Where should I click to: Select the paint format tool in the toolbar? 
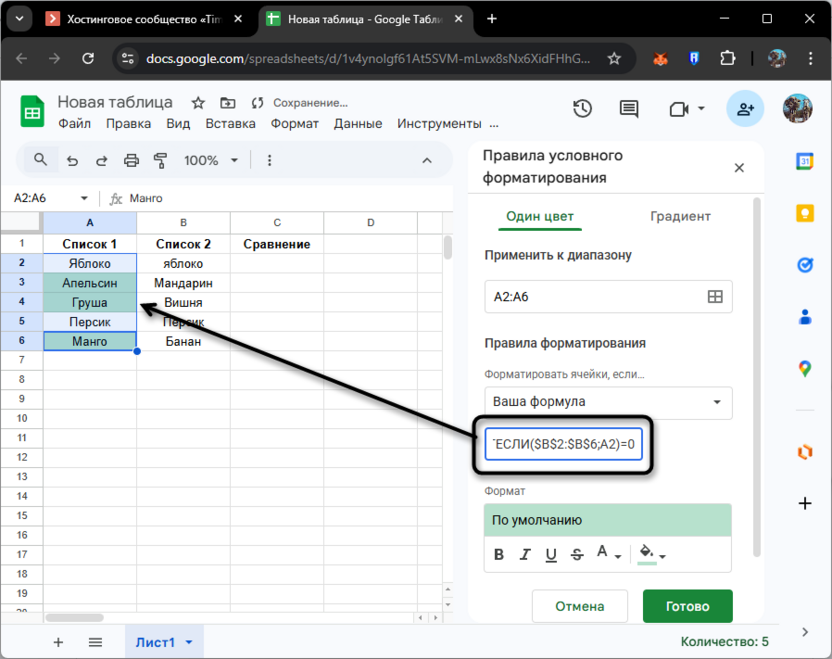(160, 160)
